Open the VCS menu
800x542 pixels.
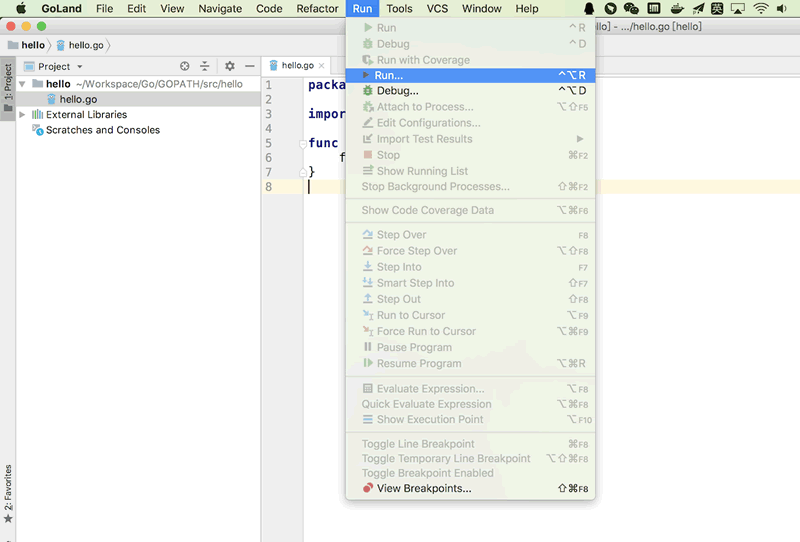(x=437, y=9)
